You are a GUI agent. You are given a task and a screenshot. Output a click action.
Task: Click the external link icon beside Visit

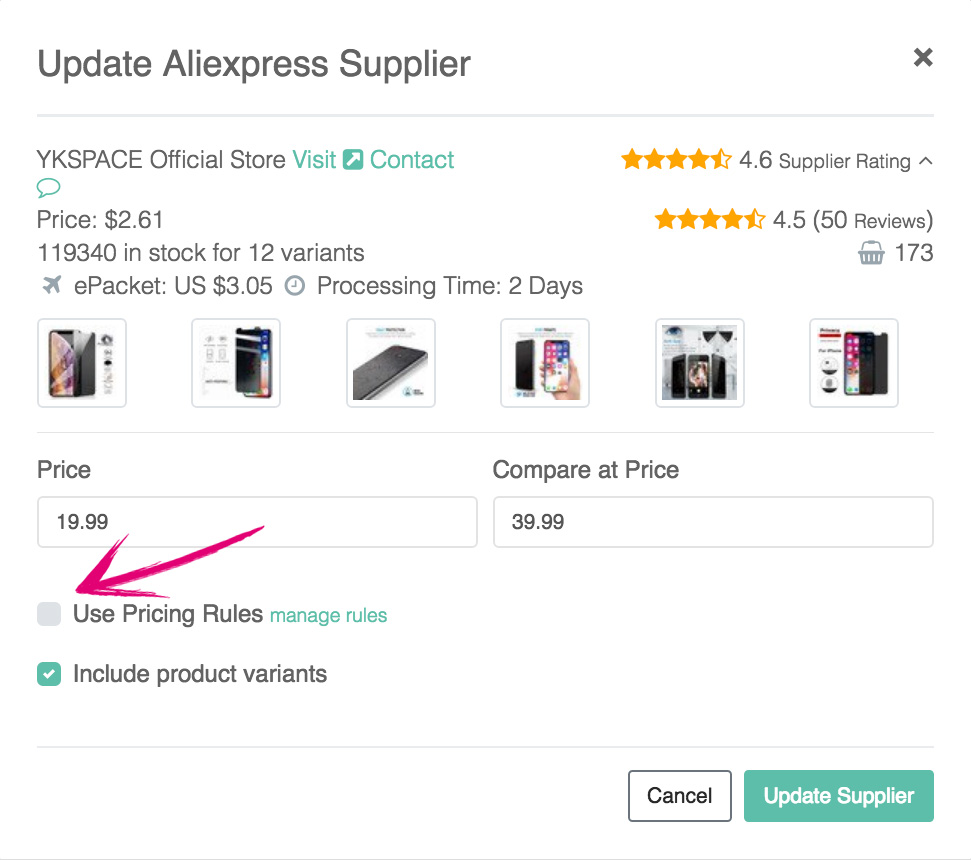click(x=353, y=160)
